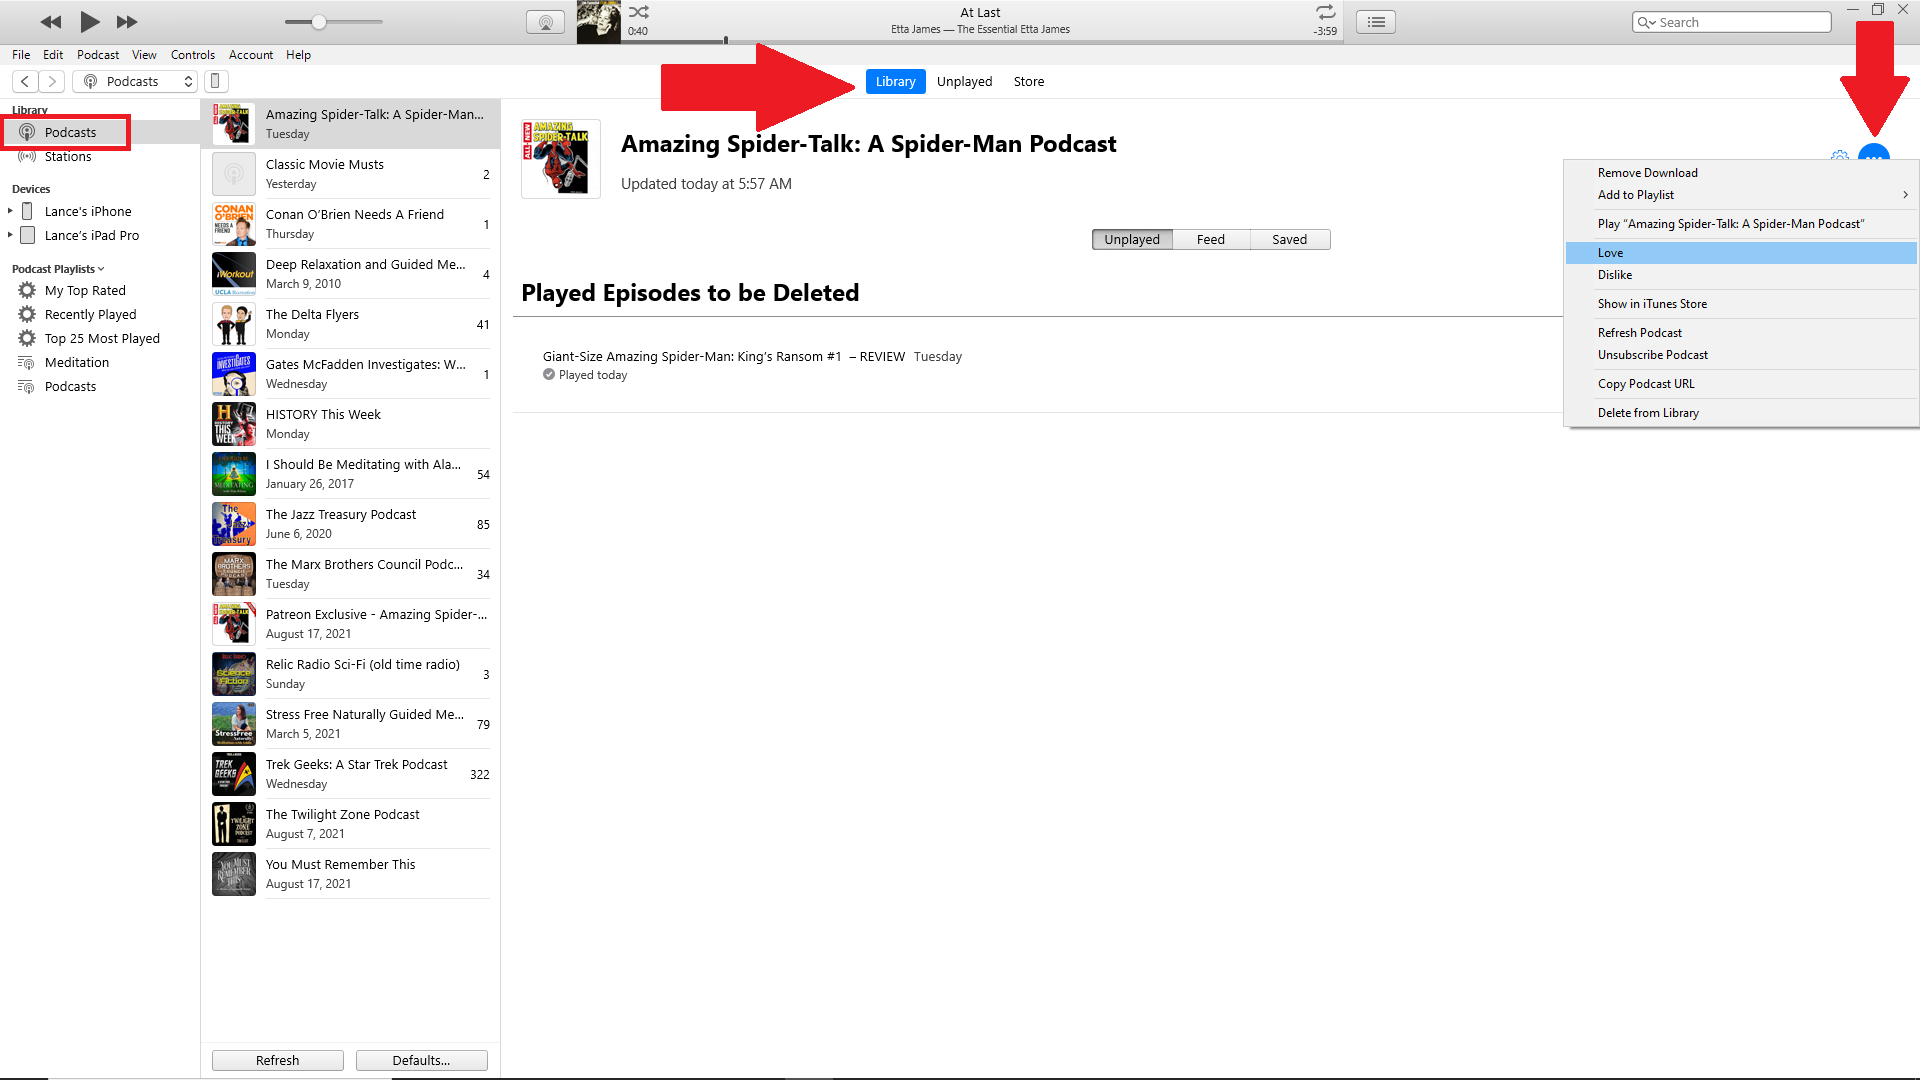This screenshot has width=1920, height=1080.
Task: Switch to the Unplayed top tab
Action: 964,82
